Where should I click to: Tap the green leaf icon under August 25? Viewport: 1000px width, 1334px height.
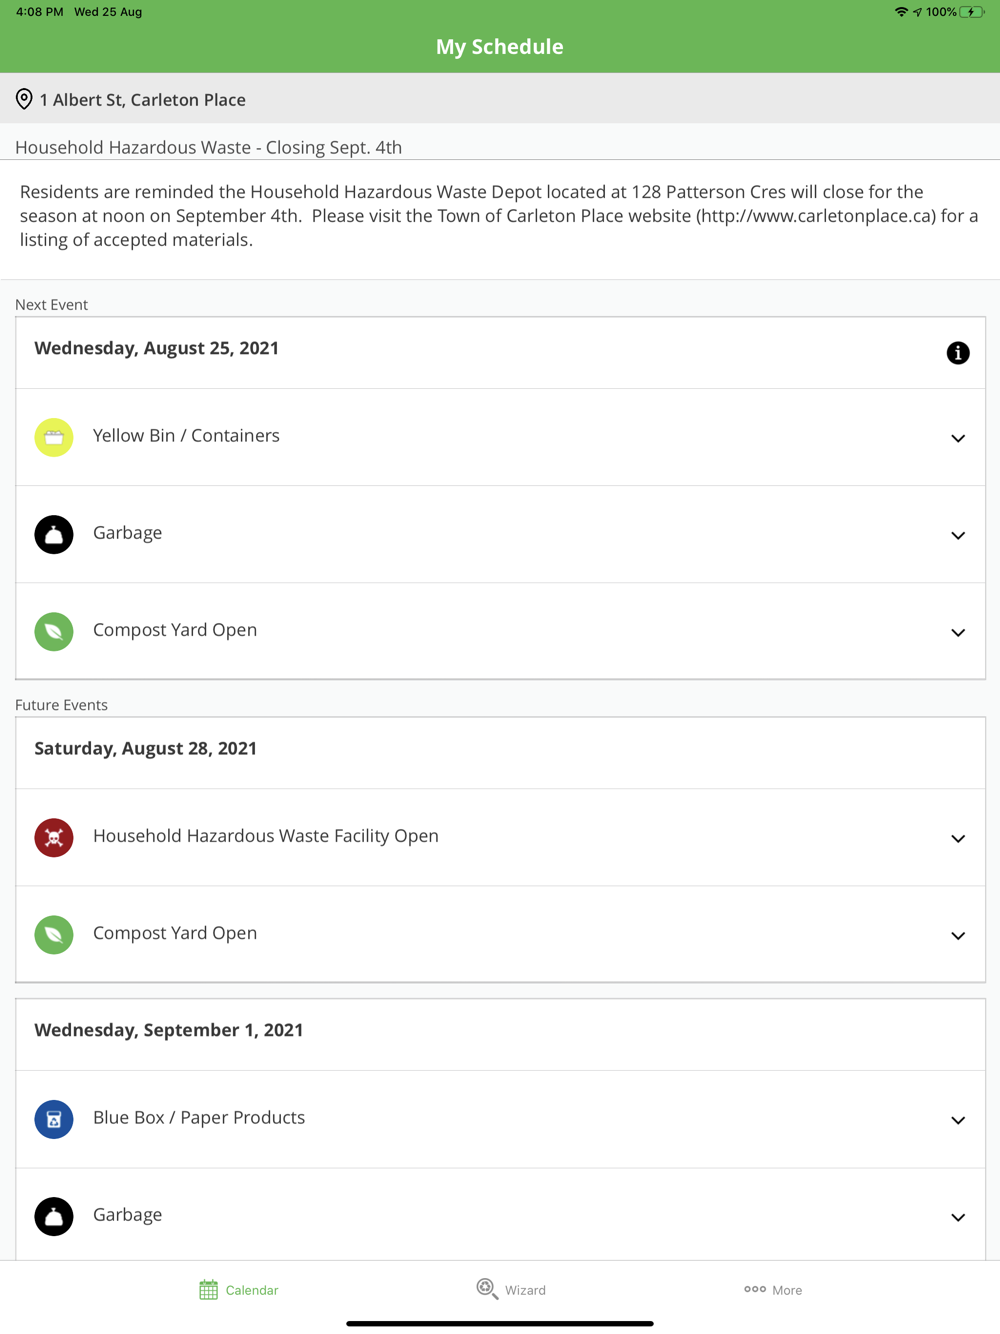[54, 631]
